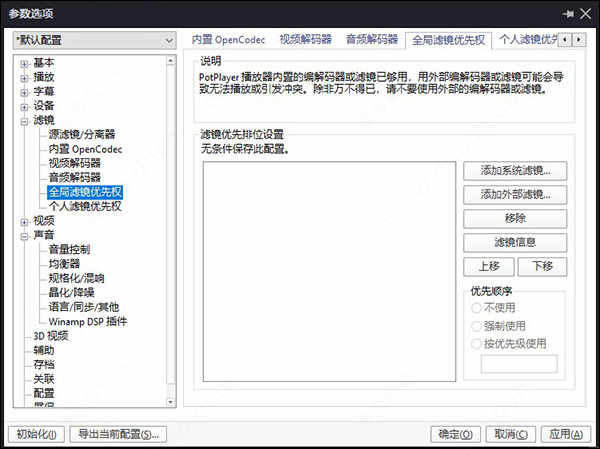The width and height of the screenshot is (600, 449).
Task: Select 源滤镜/分离器 in the tree
Action: 82,134
